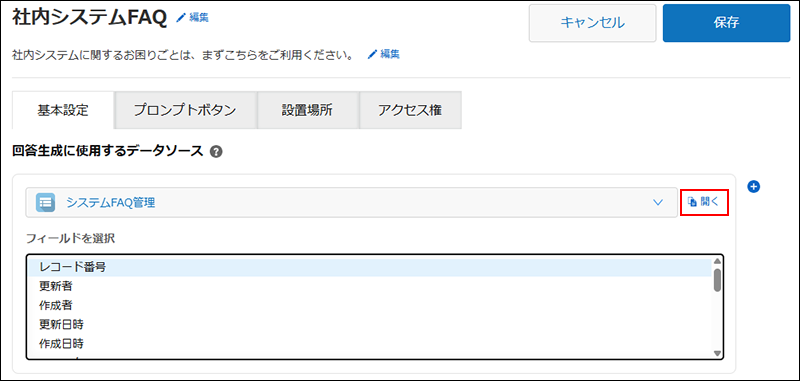This screenshot has width=800, height=381.
Task: Add a data source with the plus icon
Action: click(x=754, y=187)
